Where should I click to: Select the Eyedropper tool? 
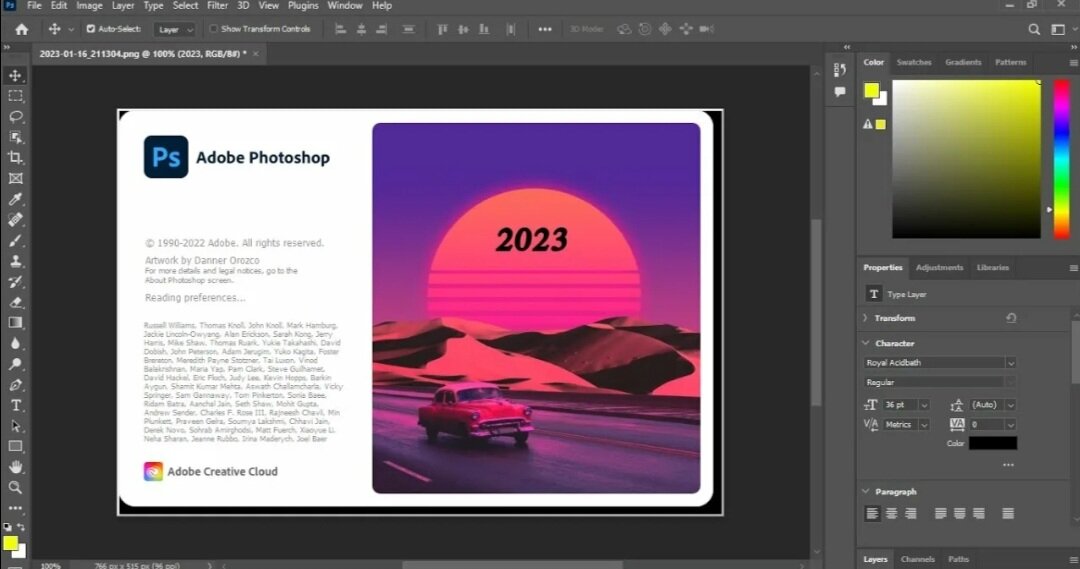pyautogui.click(x=15, y=199)
